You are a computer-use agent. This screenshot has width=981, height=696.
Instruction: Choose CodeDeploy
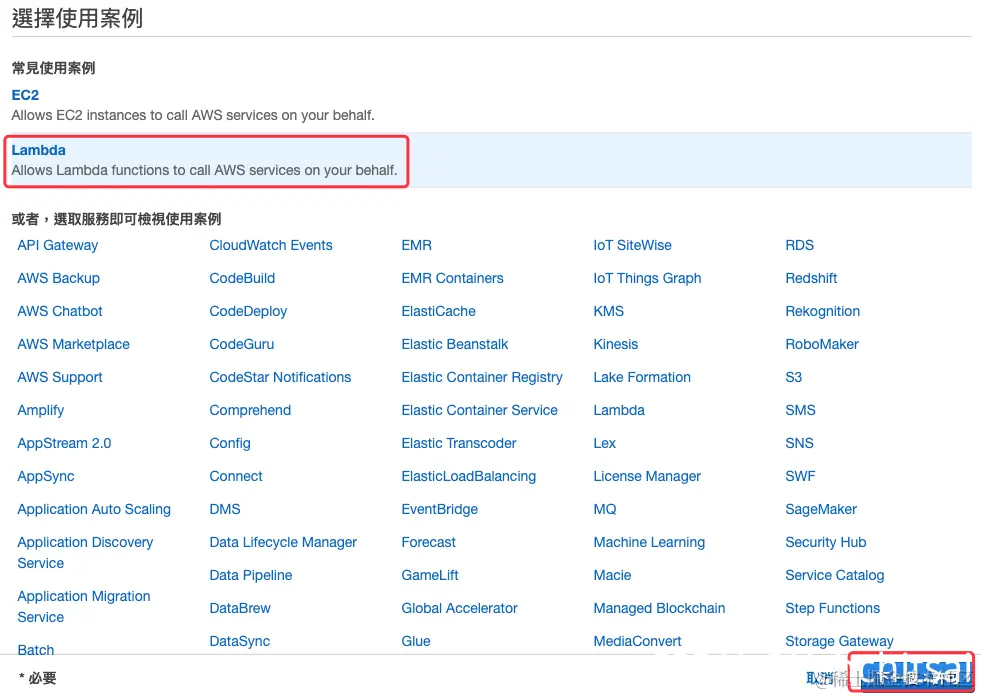(x=248, y=312)
